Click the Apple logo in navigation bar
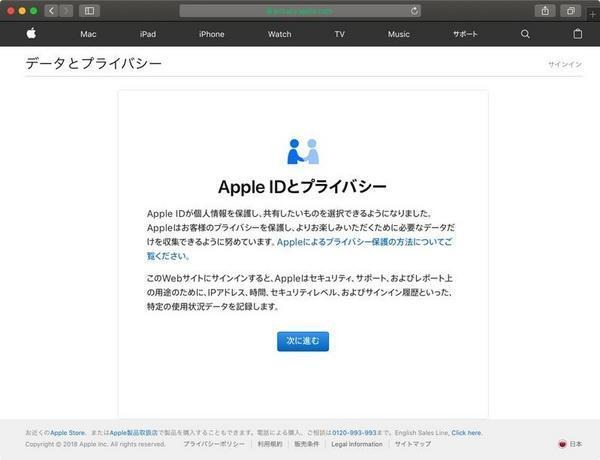The width and height of the screenshot is (600, 460). pyautogui.click(x=31, y=33)
